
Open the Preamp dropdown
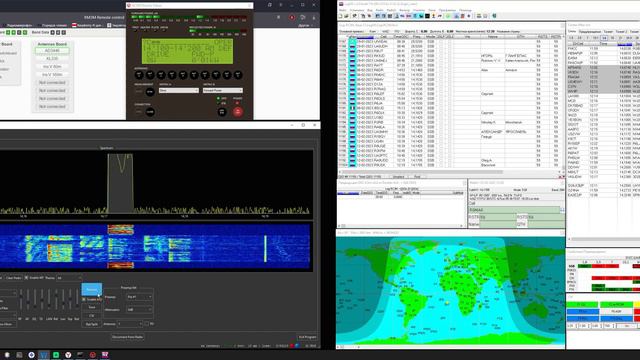pyautogui.click(x=139, y=297)
